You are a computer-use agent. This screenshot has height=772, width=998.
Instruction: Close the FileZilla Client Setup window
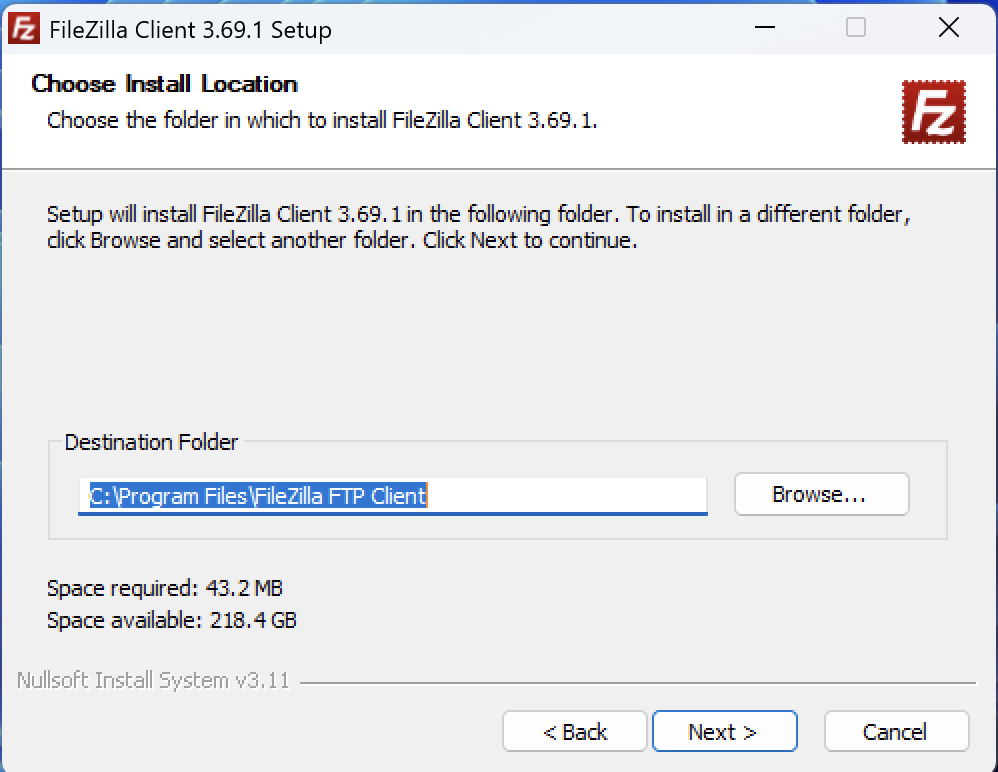click(948, 27)
